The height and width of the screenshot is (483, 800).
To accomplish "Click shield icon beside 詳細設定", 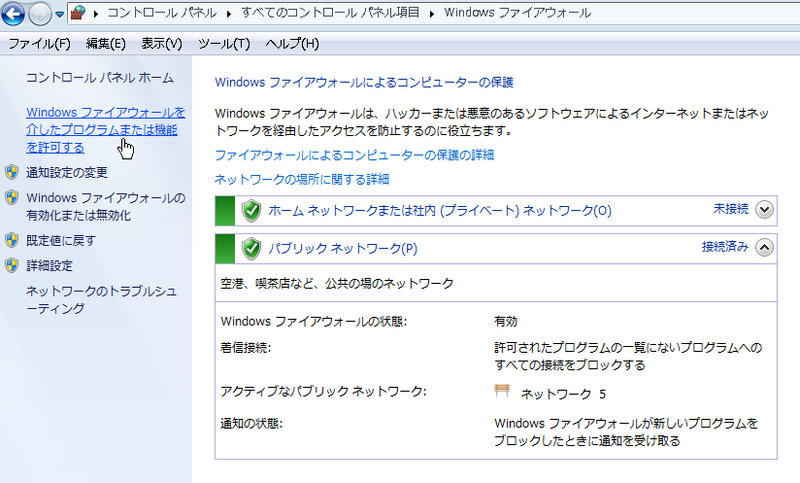I will tap(12, 265).
